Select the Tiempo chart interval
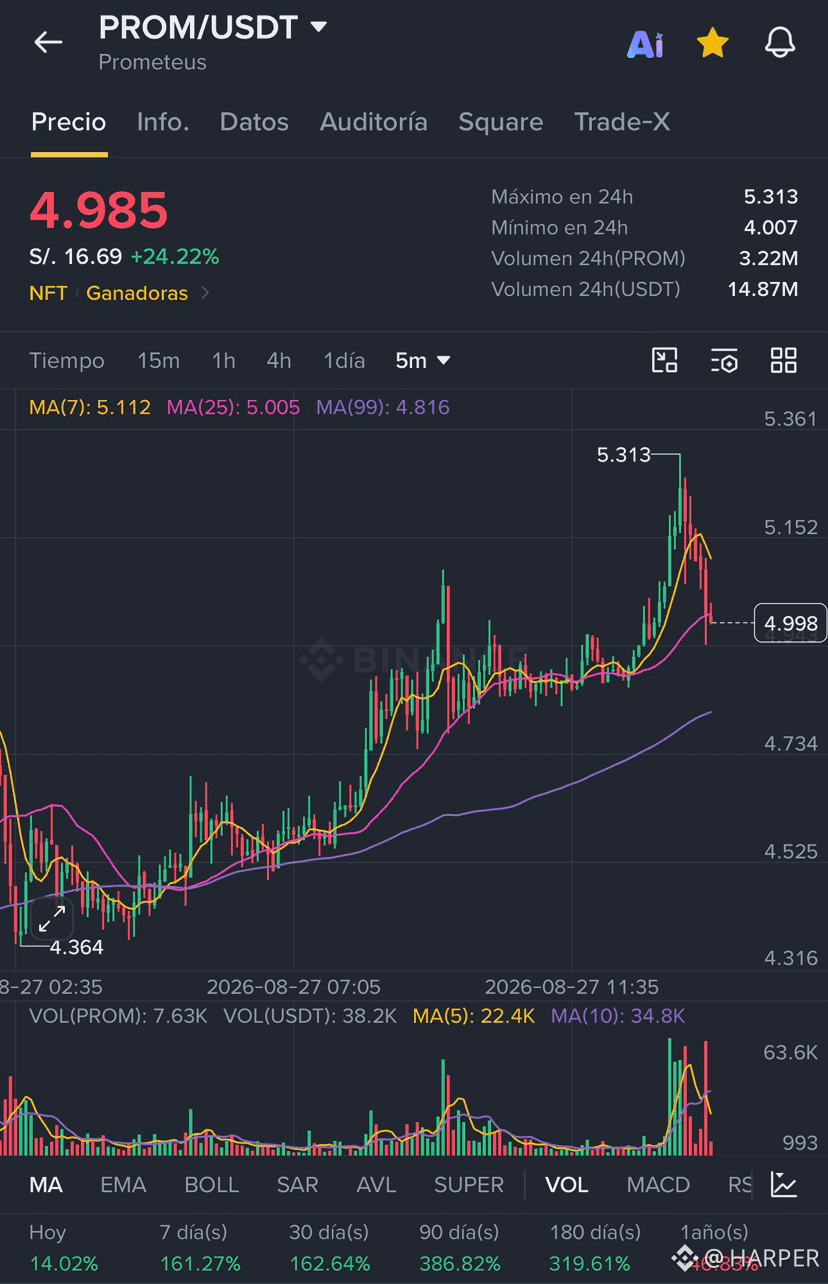Viewport: 828px width, 1284px height. pyautogui.click(x=67, y=361)
